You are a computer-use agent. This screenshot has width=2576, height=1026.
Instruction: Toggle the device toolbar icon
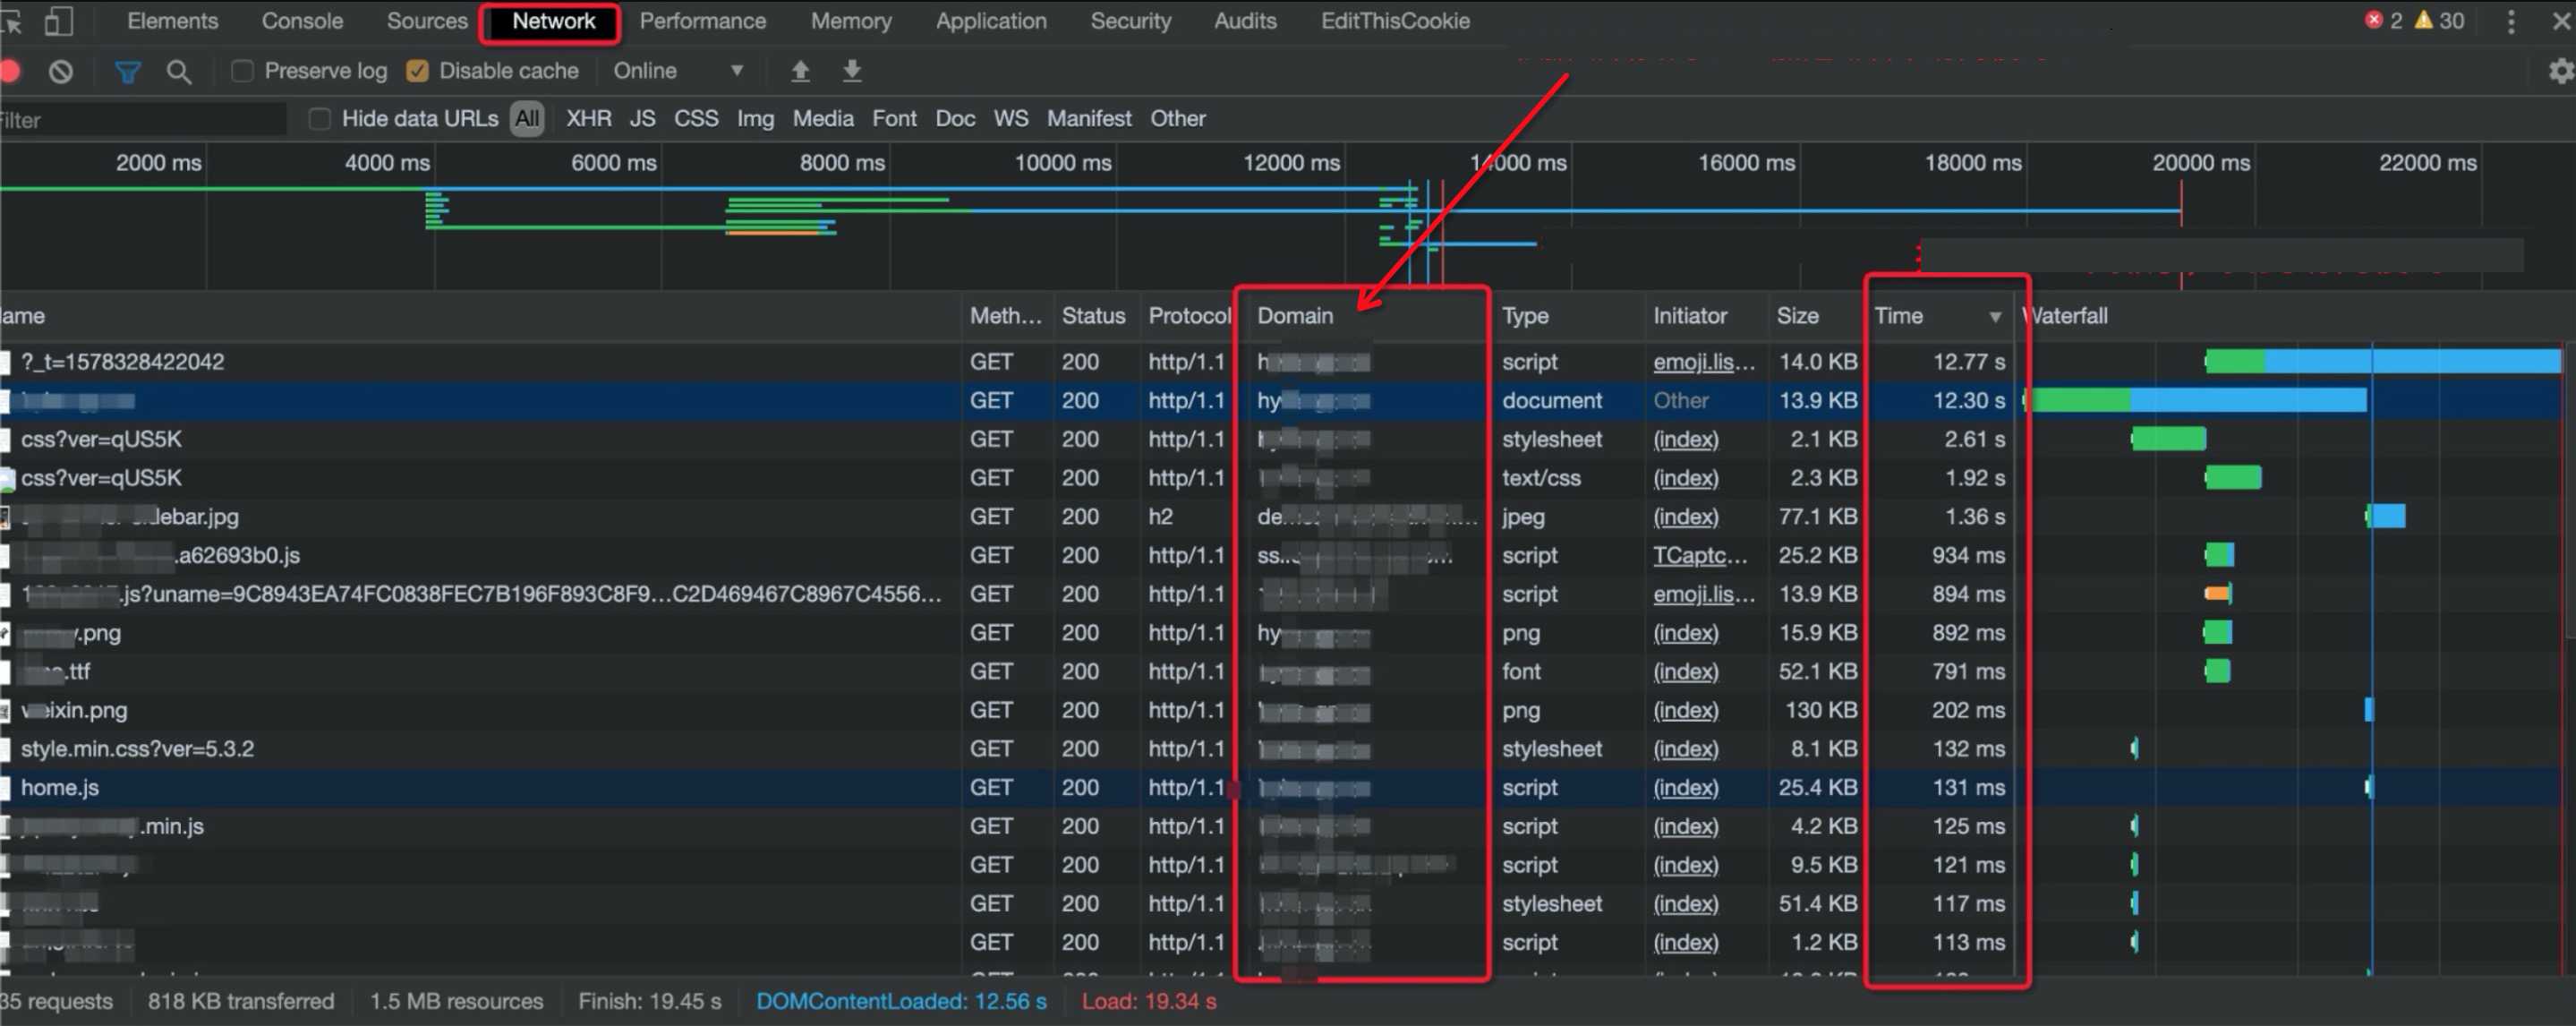pos(59,21)
